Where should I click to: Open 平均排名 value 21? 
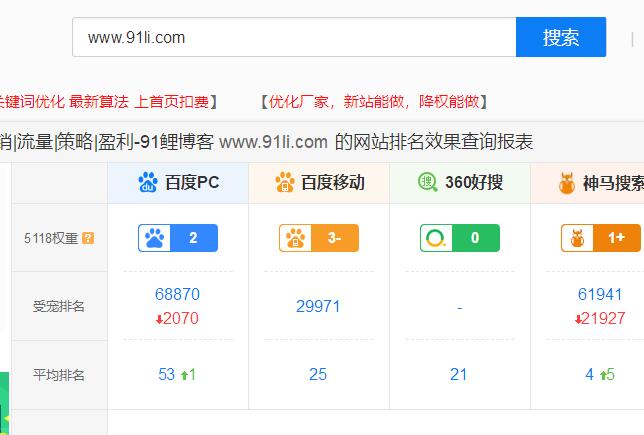[x=458, y=375]
